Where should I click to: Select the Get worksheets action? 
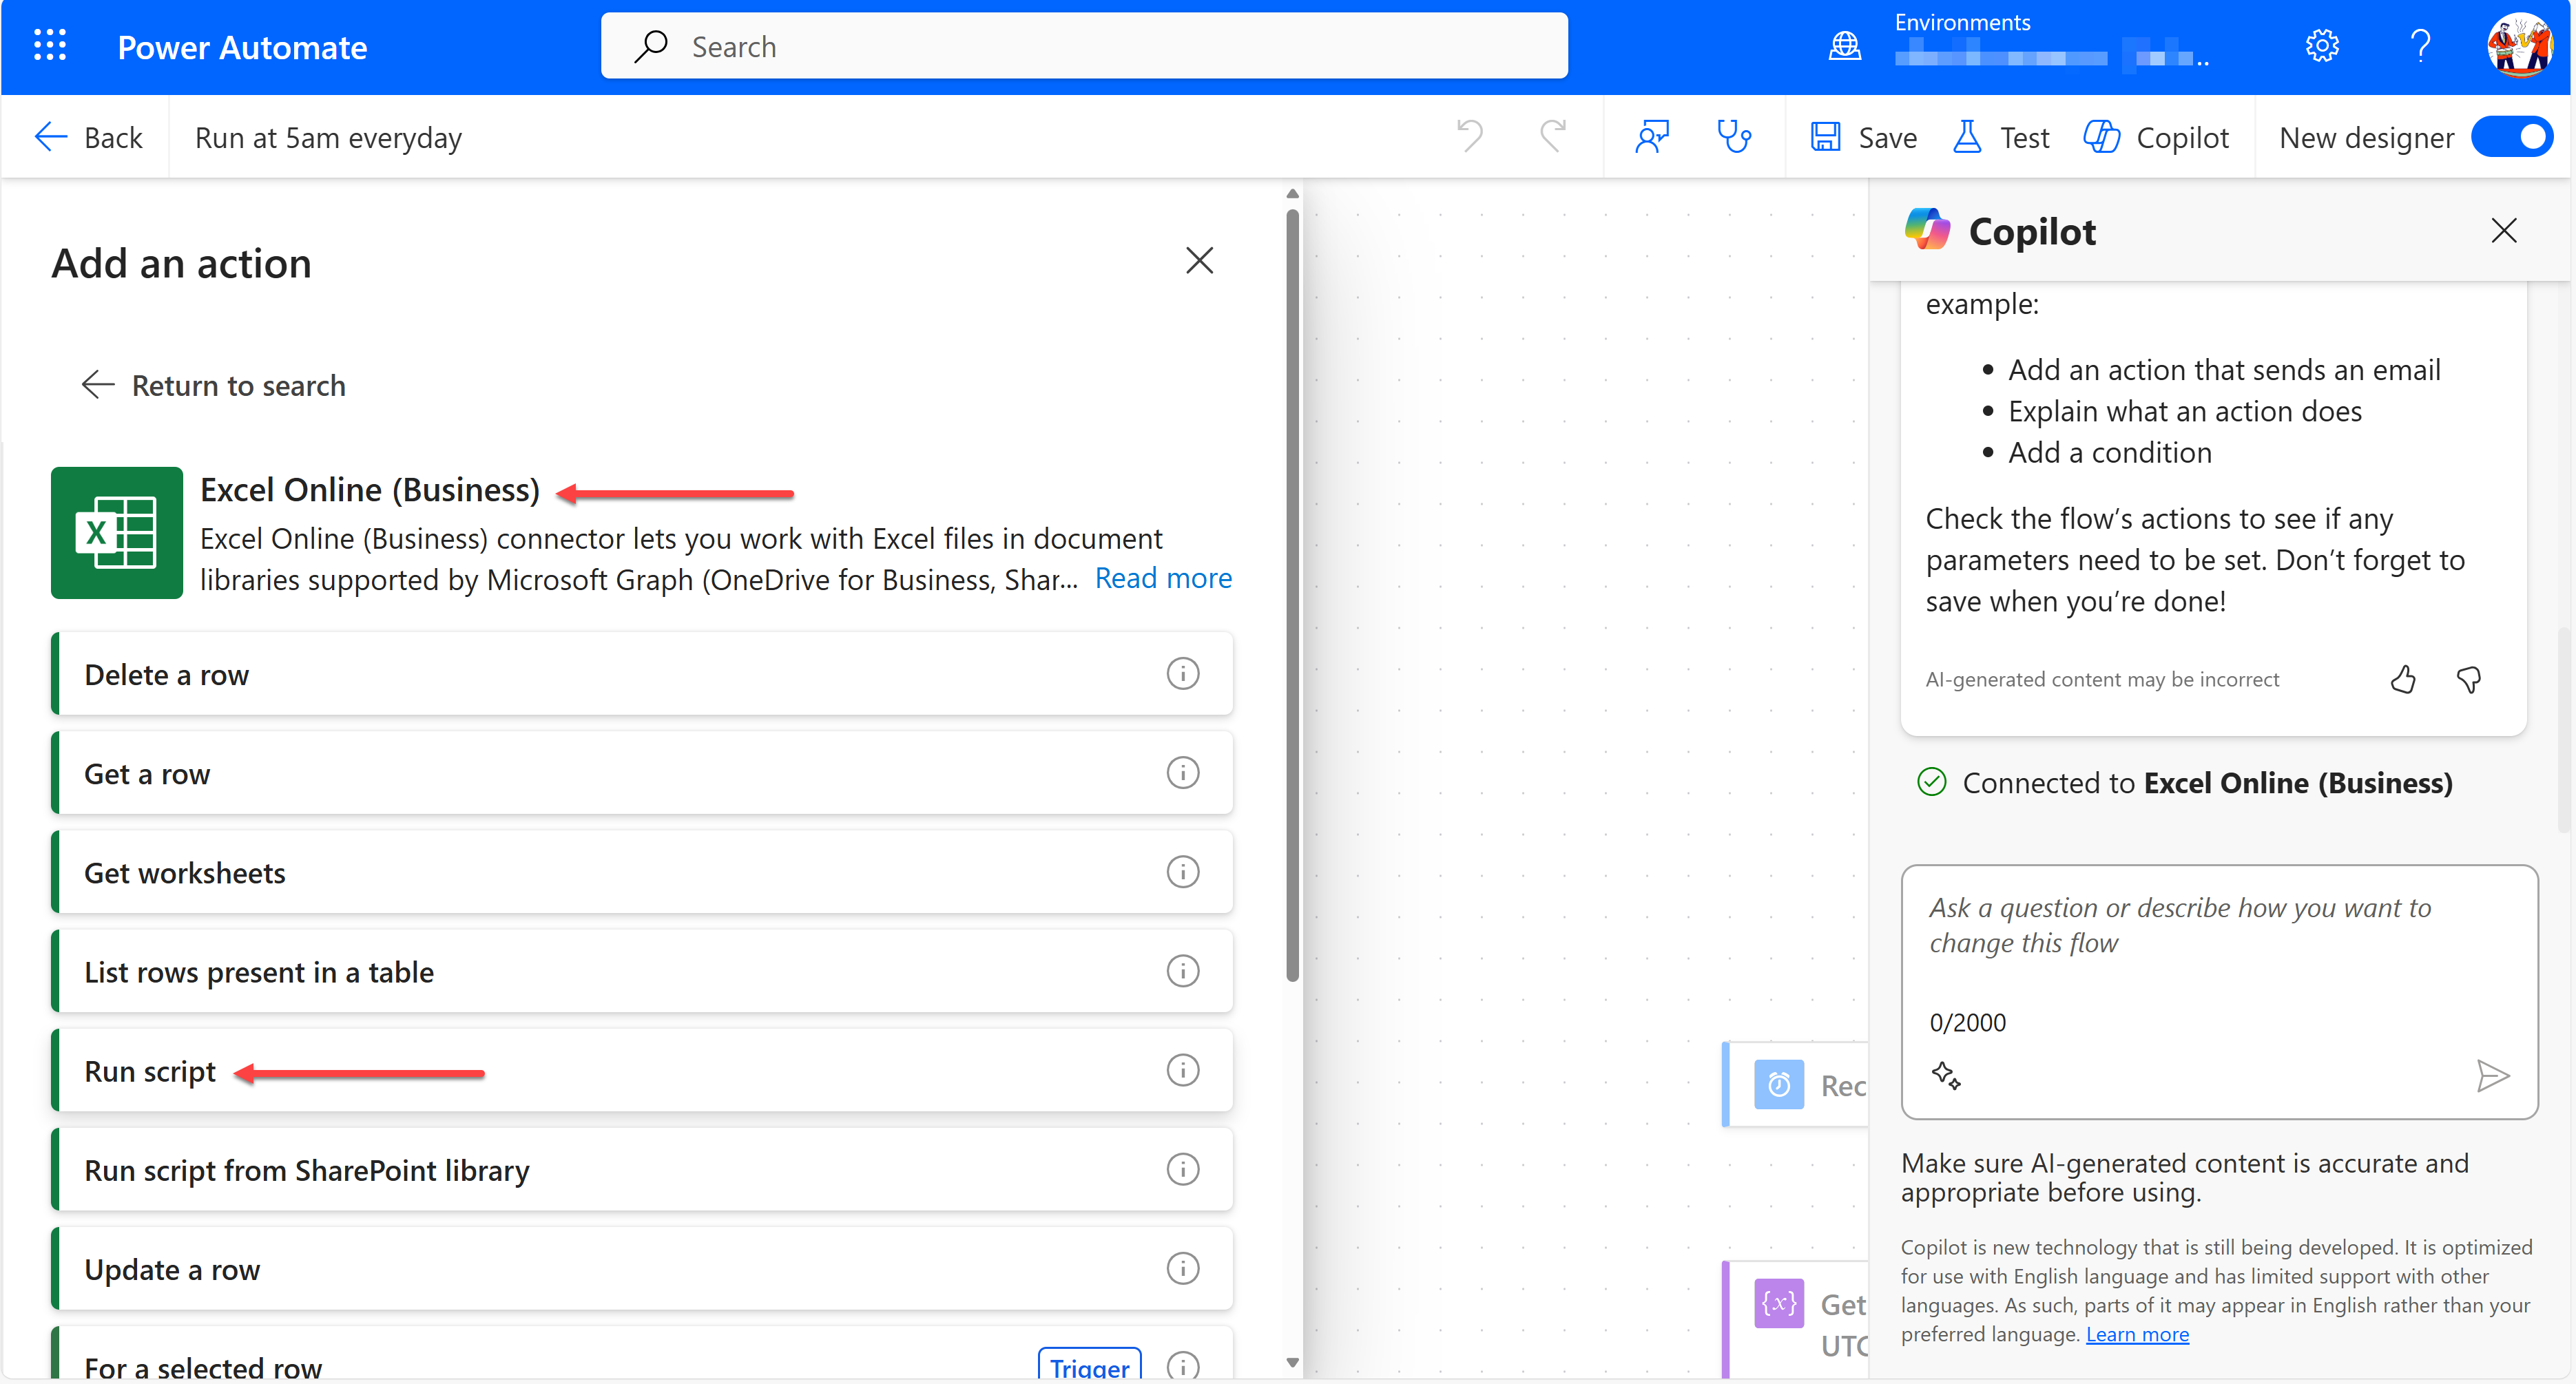point(642,872)
